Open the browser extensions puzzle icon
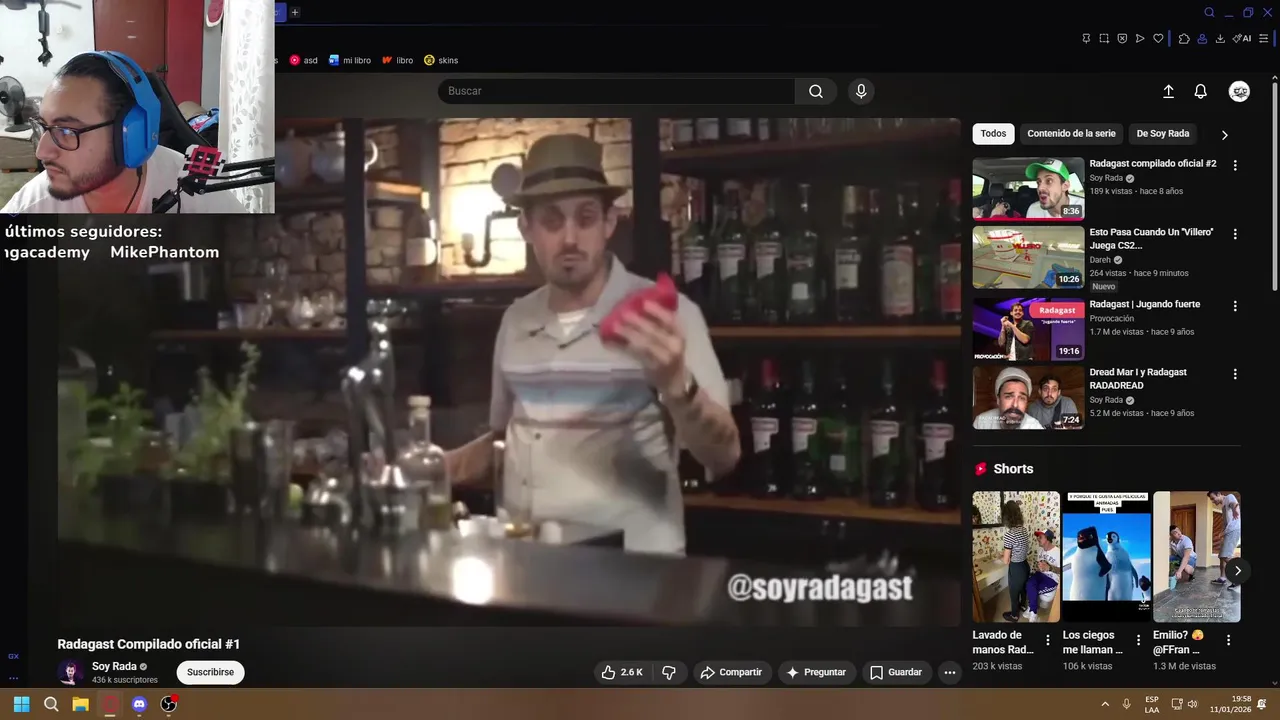Viewport: 1280px width, 720px height. pyautogui.click(x=1184, y=38)
